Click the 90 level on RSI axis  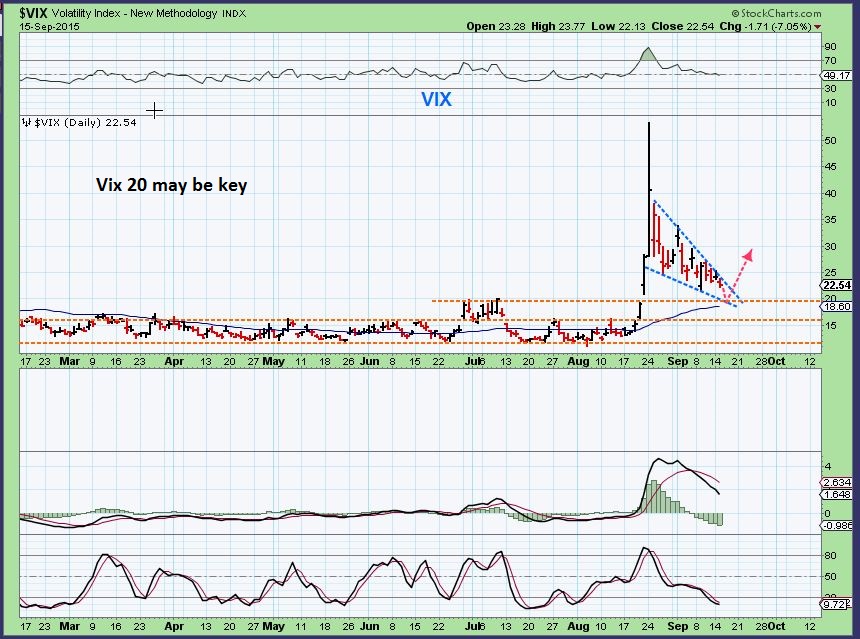click(x=830, y=47)
